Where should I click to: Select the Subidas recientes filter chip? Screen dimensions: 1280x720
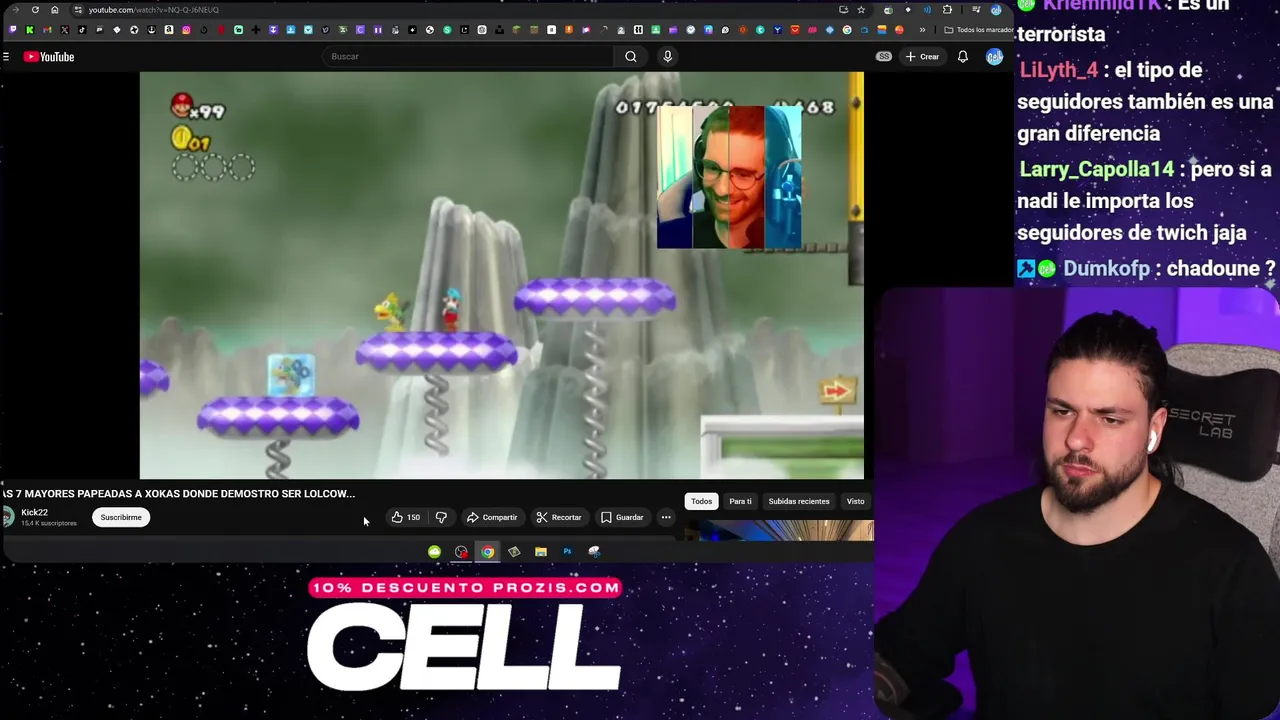(x=799, y=501)
